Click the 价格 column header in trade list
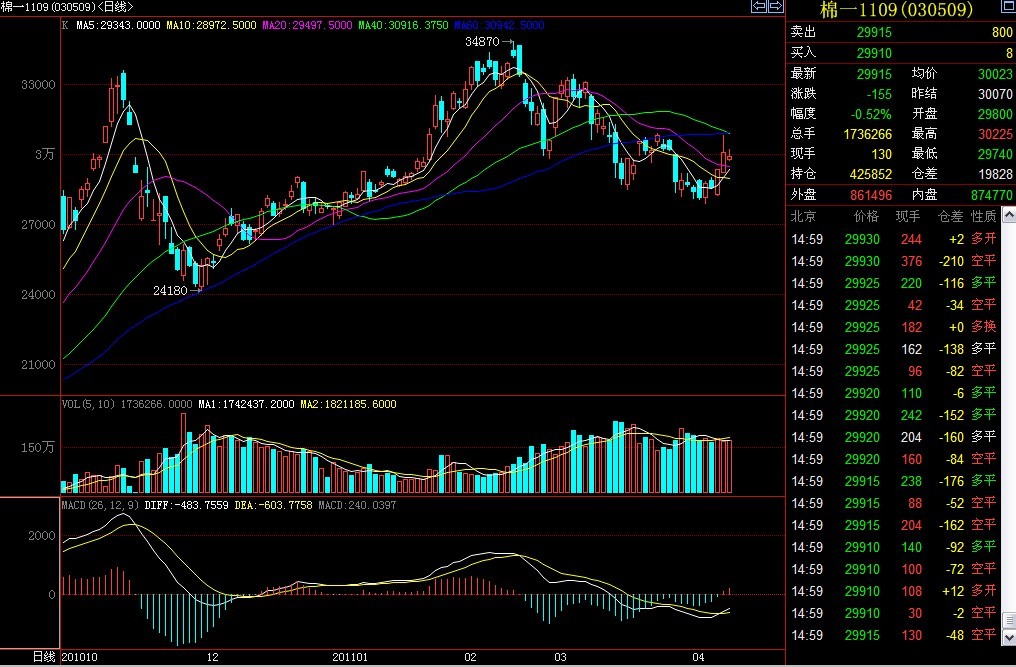Screen dimensions: 1016x667 tap(865, 216)
